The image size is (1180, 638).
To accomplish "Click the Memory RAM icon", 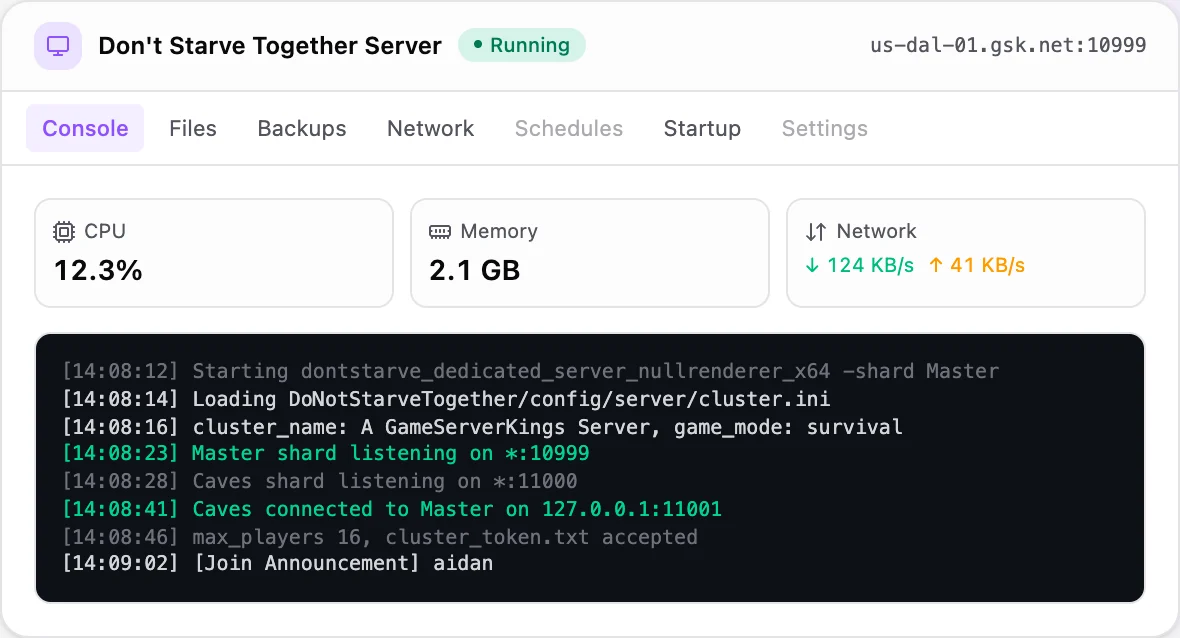I will coord(439,232).
